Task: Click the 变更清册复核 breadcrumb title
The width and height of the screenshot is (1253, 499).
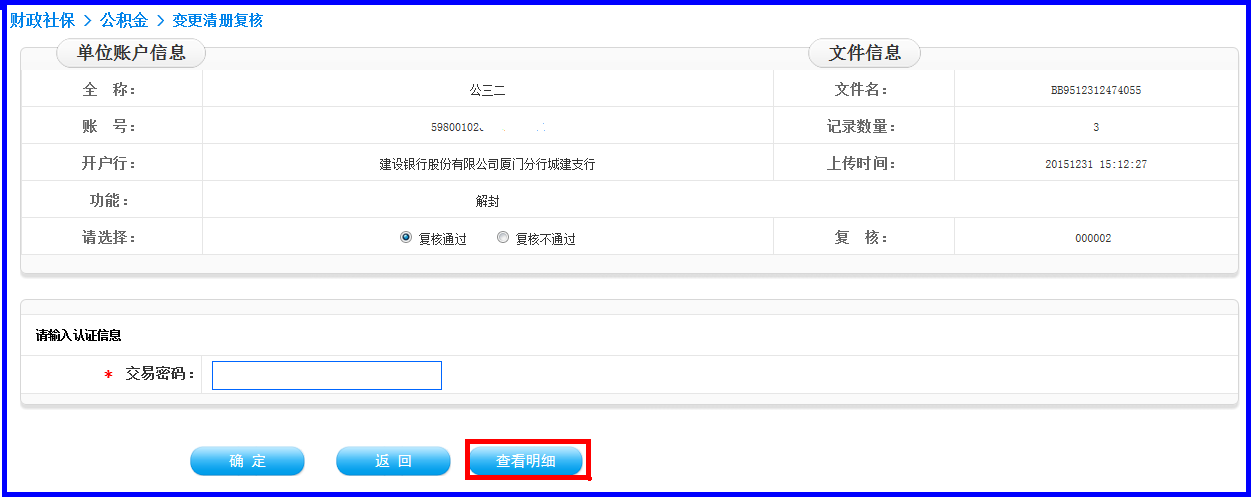Action: tap(217, 20)
